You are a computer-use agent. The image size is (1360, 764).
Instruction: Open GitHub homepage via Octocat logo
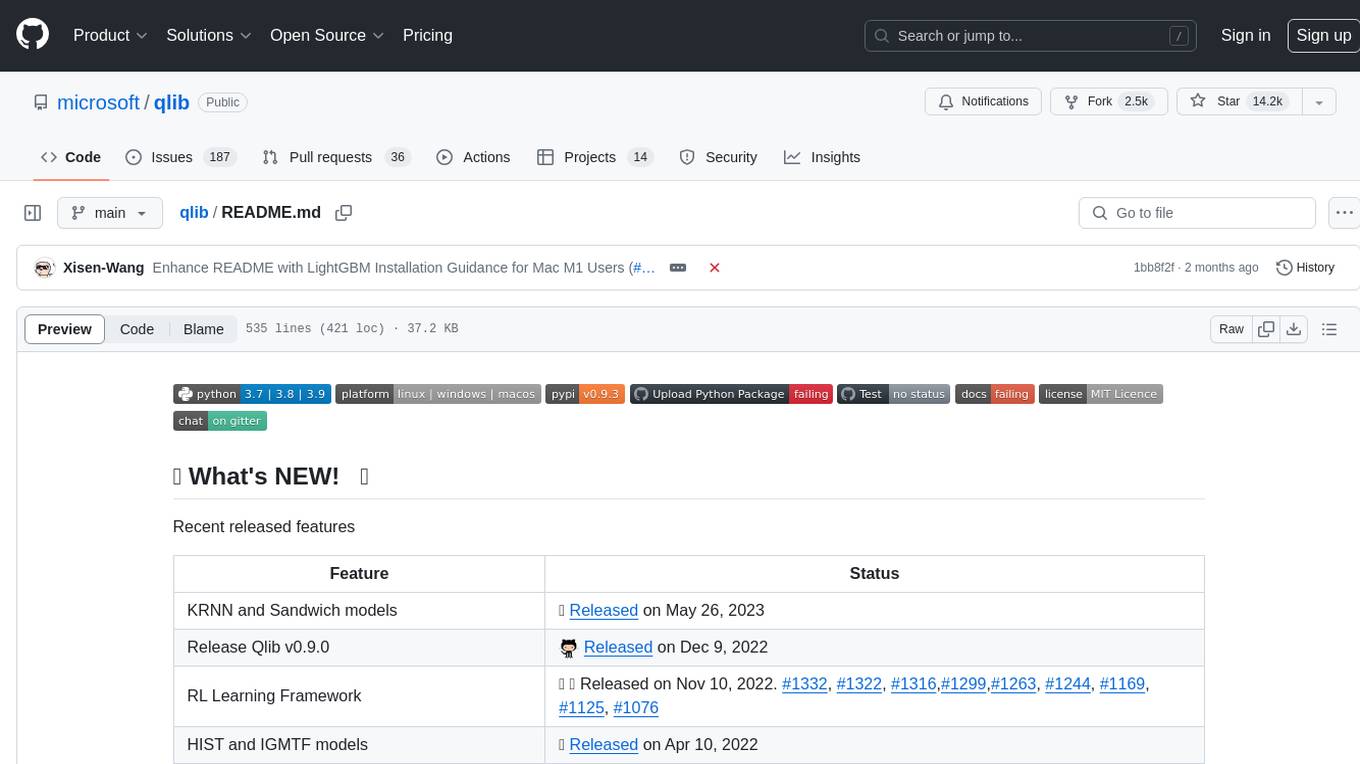point(33,35)
